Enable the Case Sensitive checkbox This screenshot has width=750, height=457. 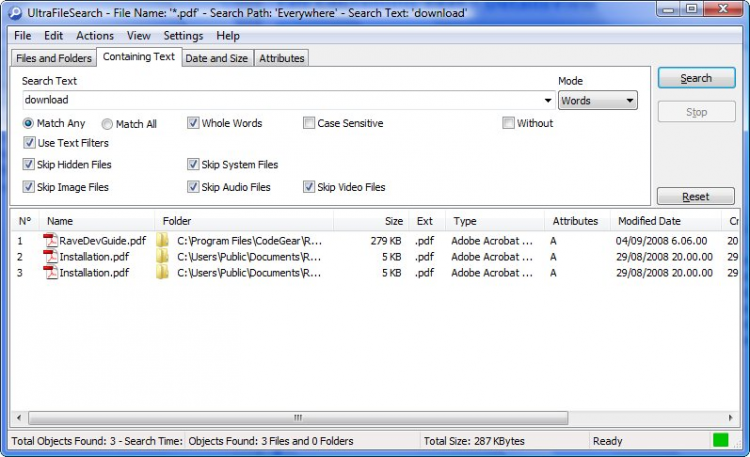309,123
